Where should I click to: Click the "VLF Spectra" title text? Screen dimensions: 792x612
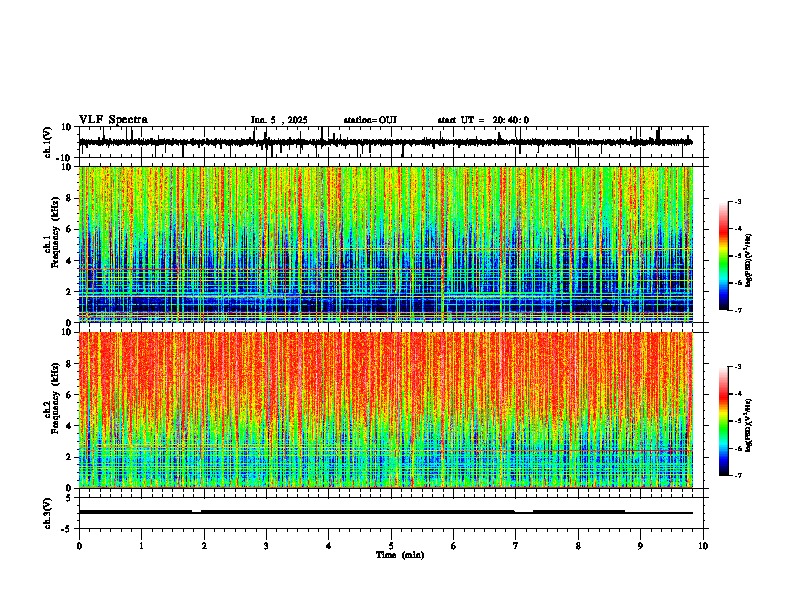click(113, 120)
